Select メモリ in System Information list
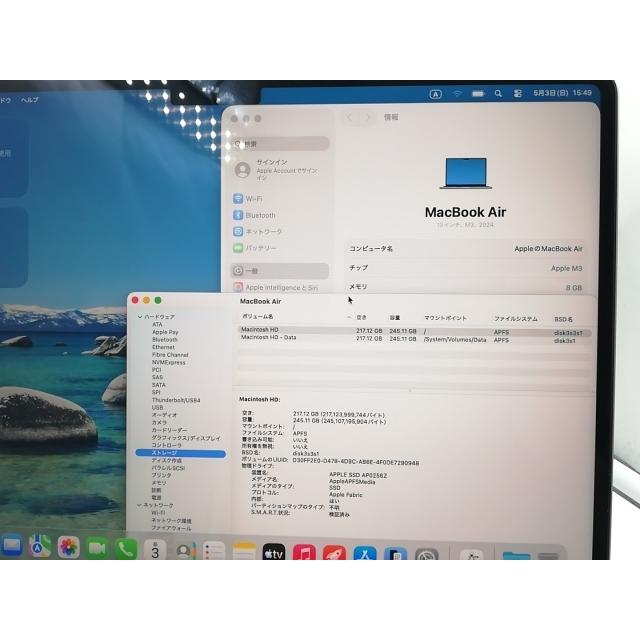The image size is (640, 640). tap(159, 483)
